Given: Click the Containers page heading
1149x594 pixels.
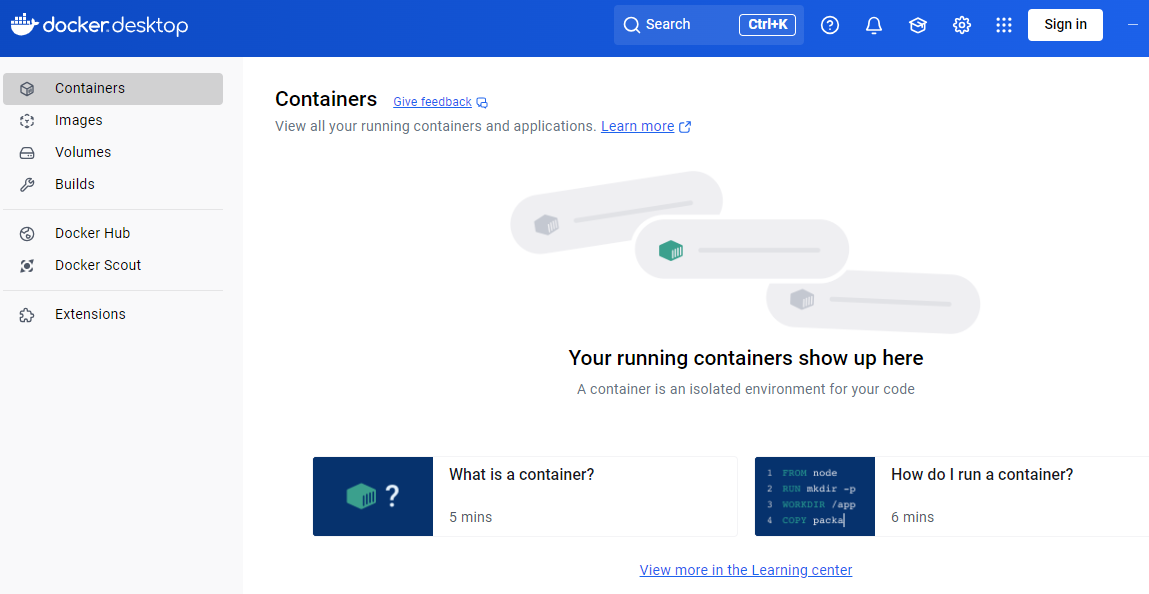Looking at the screenshot, I should (326, 99).
